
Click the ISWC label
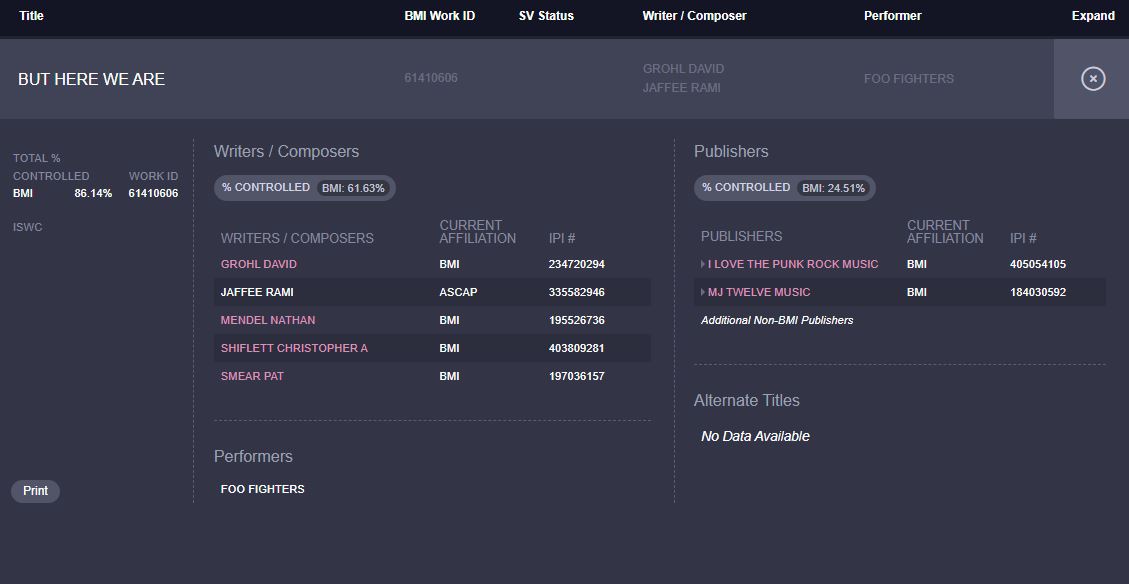pos(27,228)
